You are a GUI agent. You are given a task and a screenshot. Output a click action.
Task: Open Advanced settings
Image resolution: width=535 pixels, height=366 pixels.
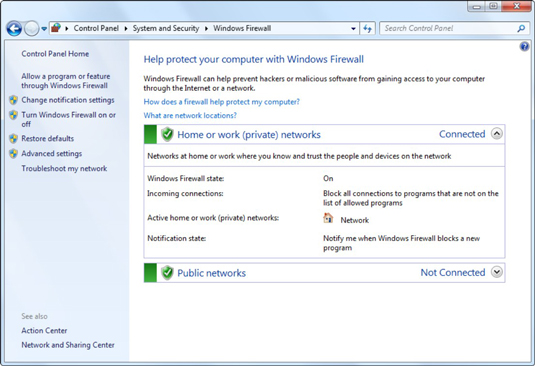coord(52,153)
